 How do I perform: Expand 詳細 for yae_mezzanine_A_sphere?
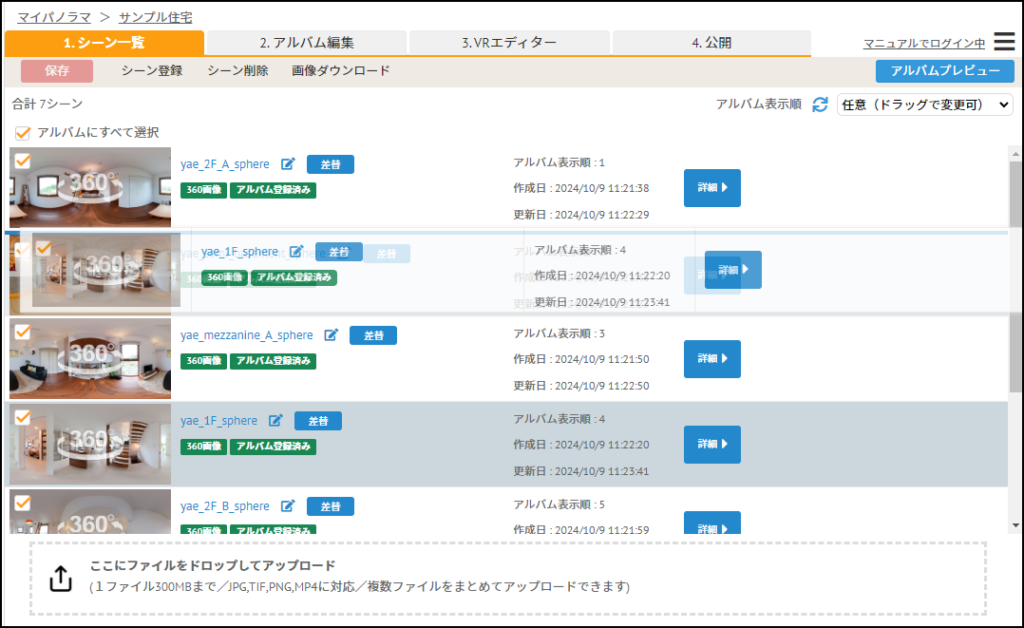click(712, 359)
